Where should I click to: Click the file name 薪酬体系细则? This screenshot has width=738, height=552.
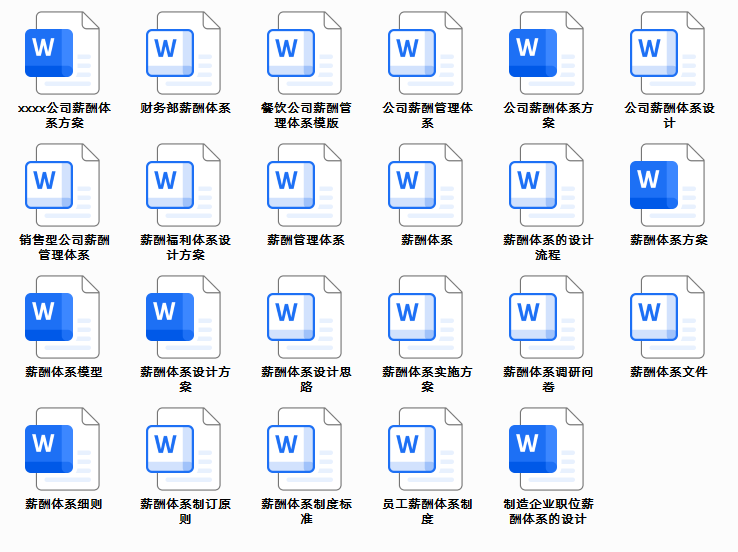[64, 504]
